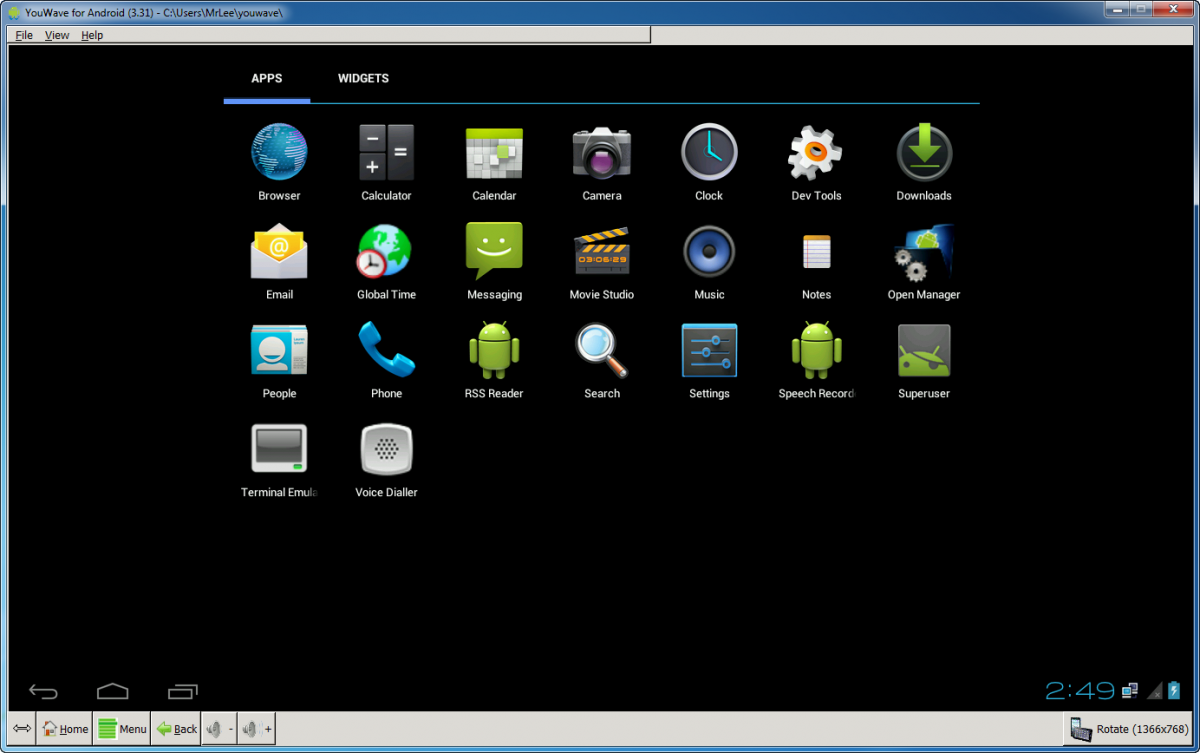
Task: Select the Apps tab
Action: point(267,79)
